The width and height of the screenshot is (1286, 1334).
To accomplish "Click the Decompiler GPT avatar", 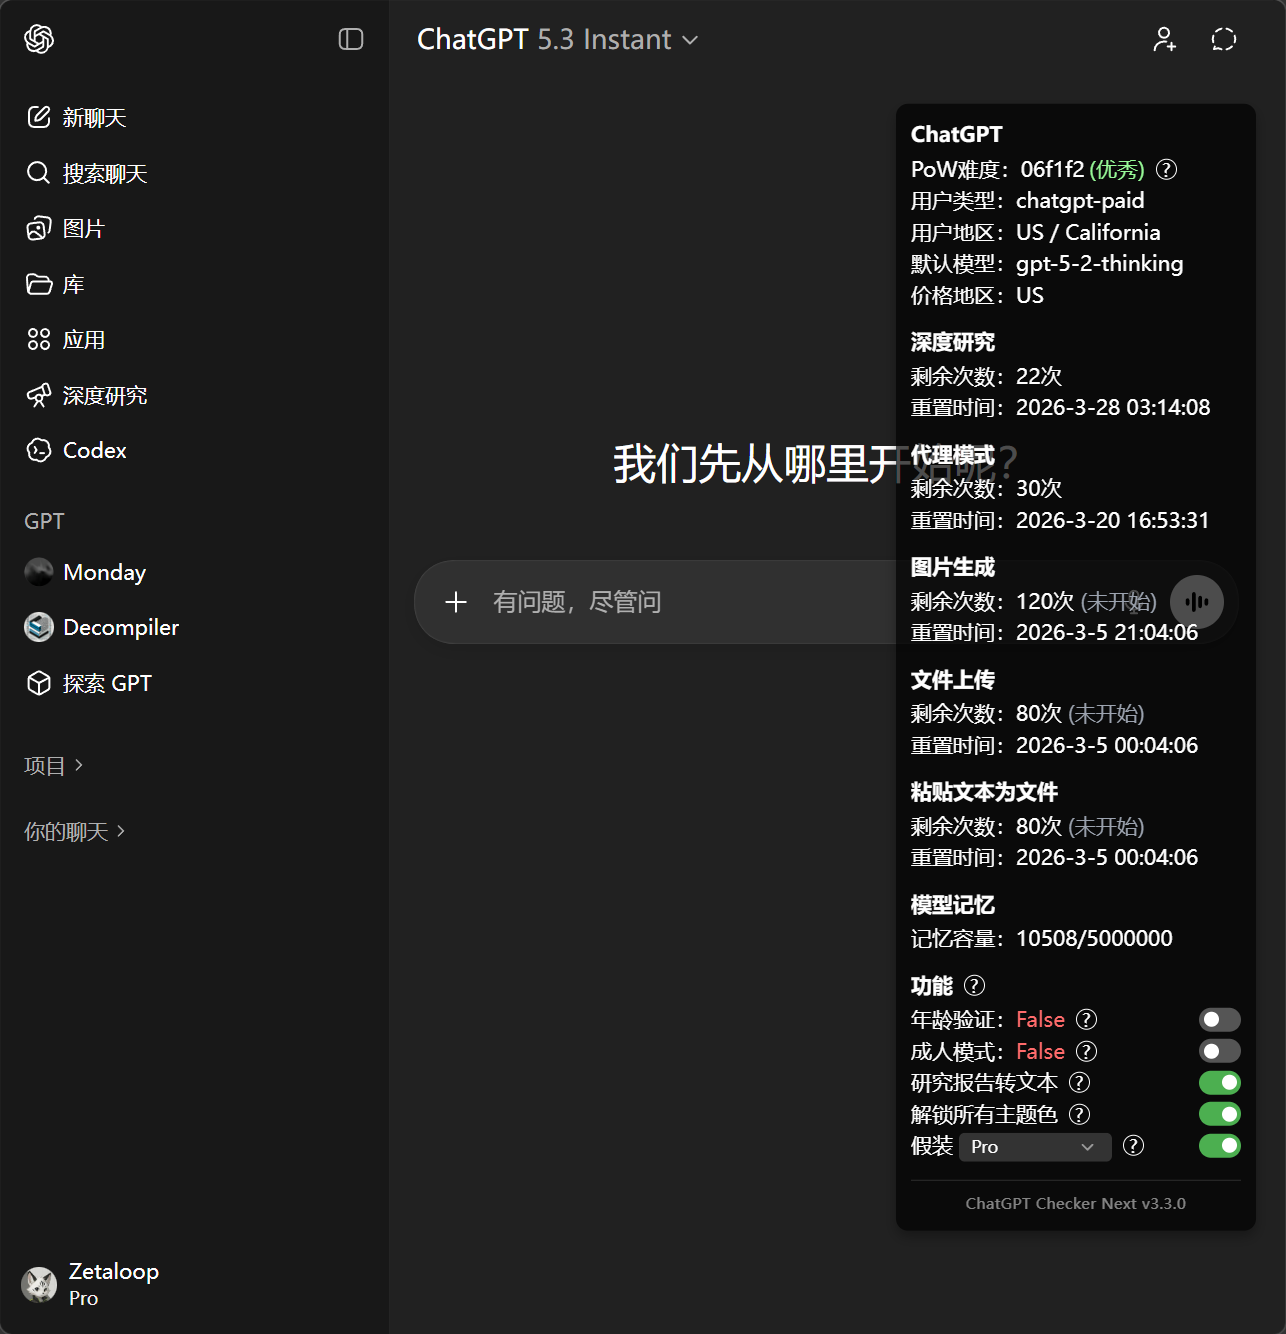I will pyautogui.click(x=39, y=627).
